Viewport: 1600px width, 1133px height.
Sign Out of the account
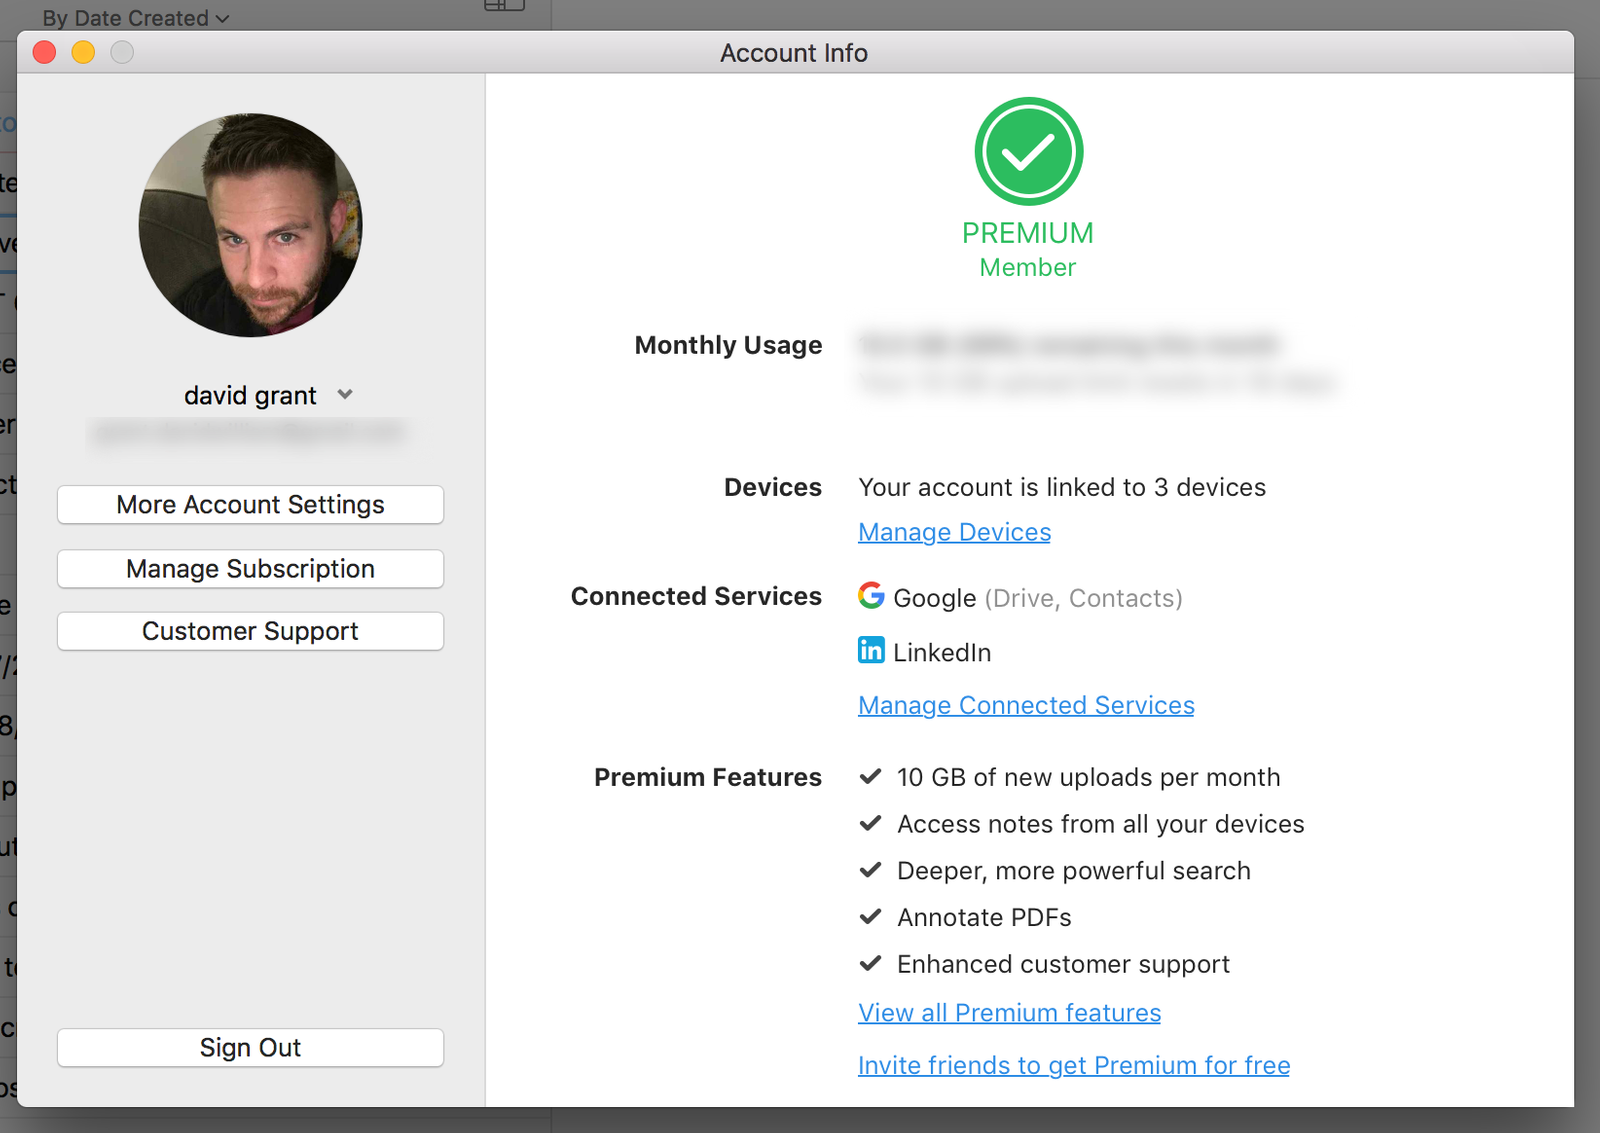[x=250, y=1047]
